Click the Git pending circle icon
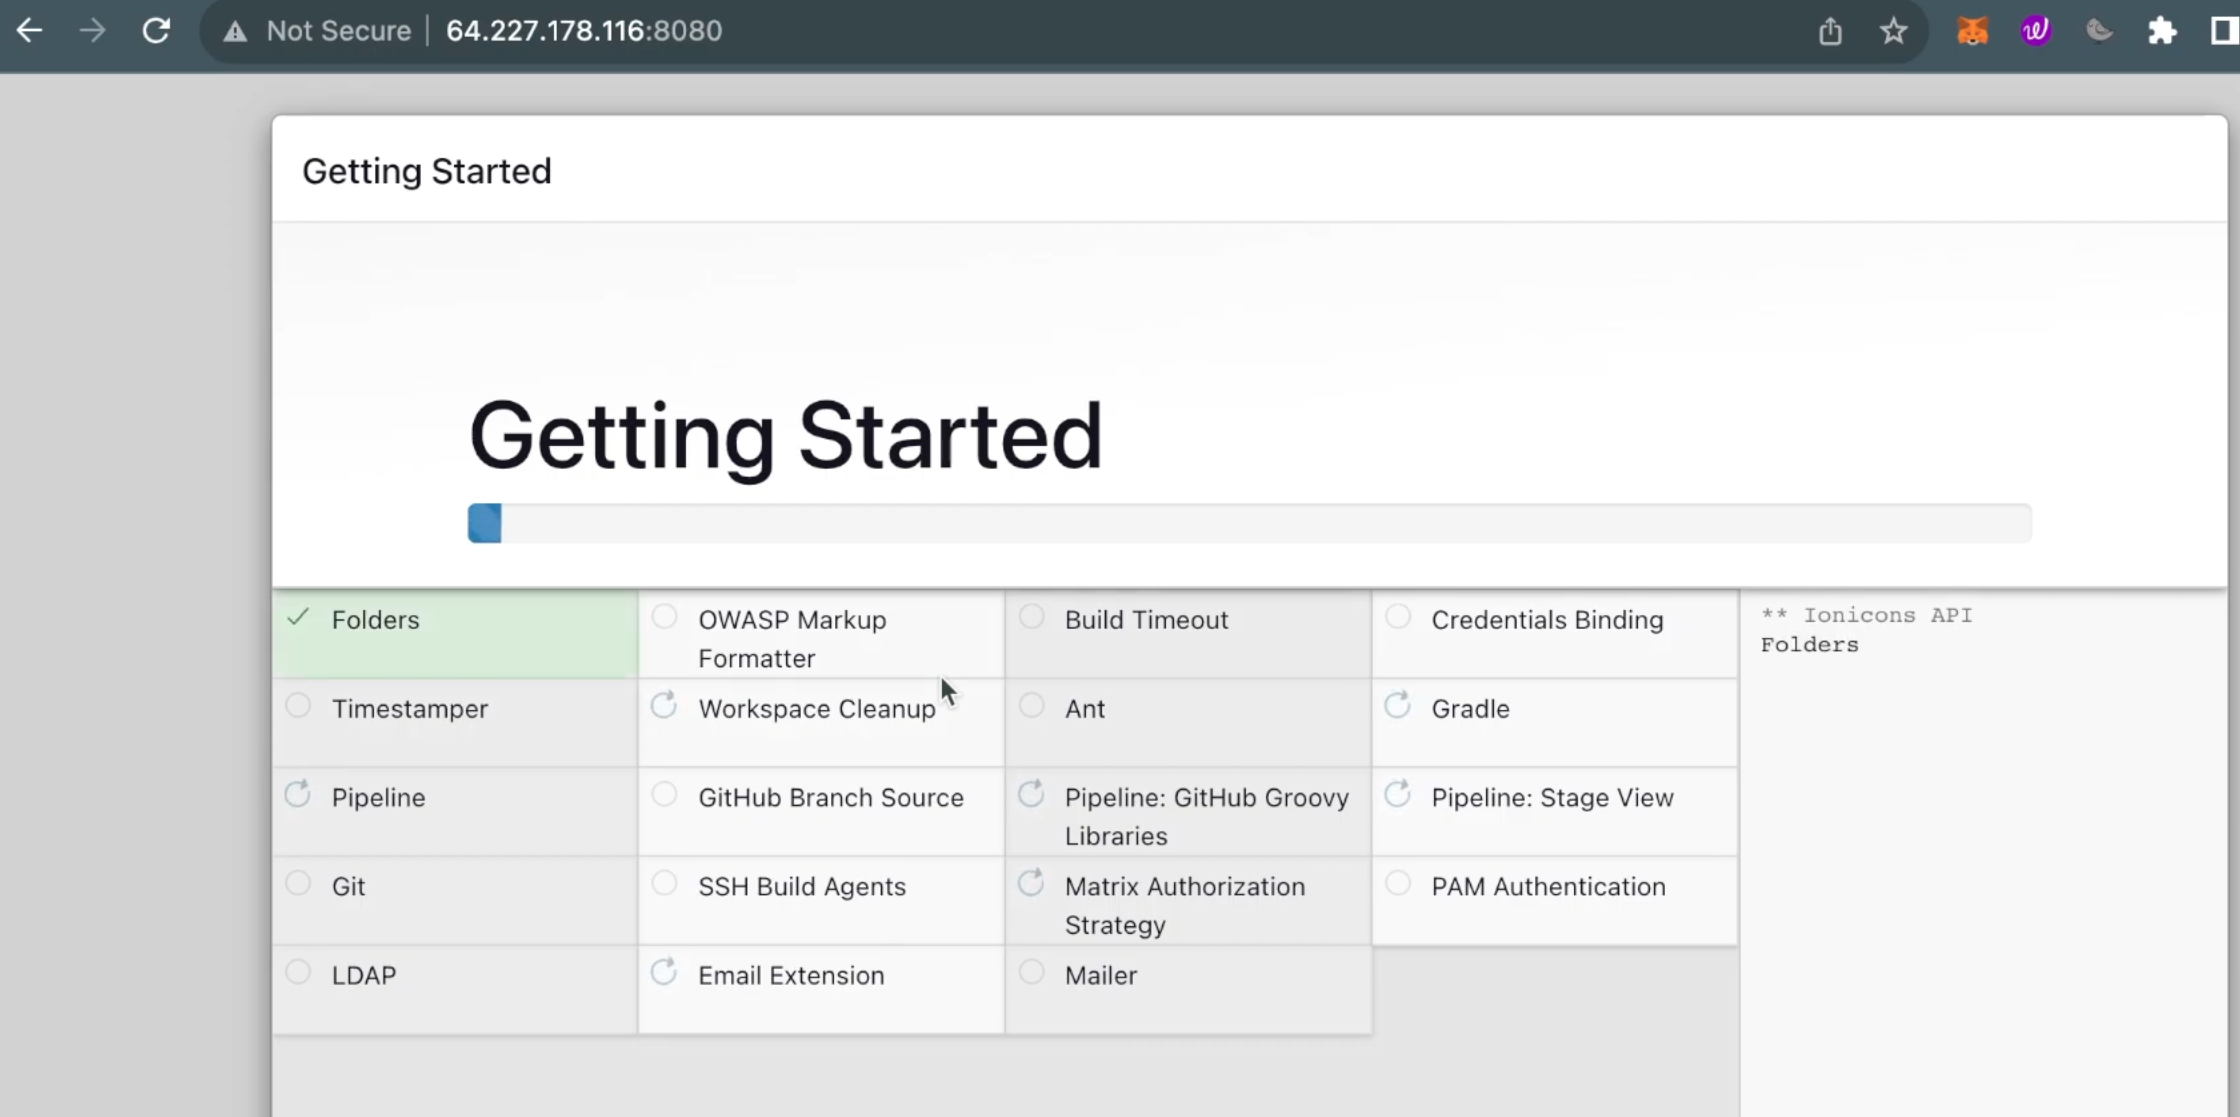 (298, 883)
